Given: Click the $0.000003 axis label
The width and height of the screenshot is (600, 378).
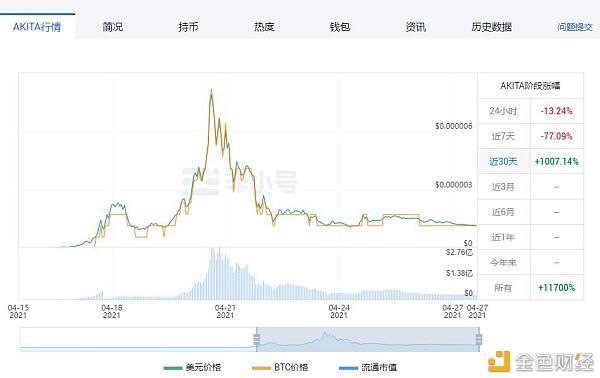Looking at the screenshot, I should click(x=454, y=185).
